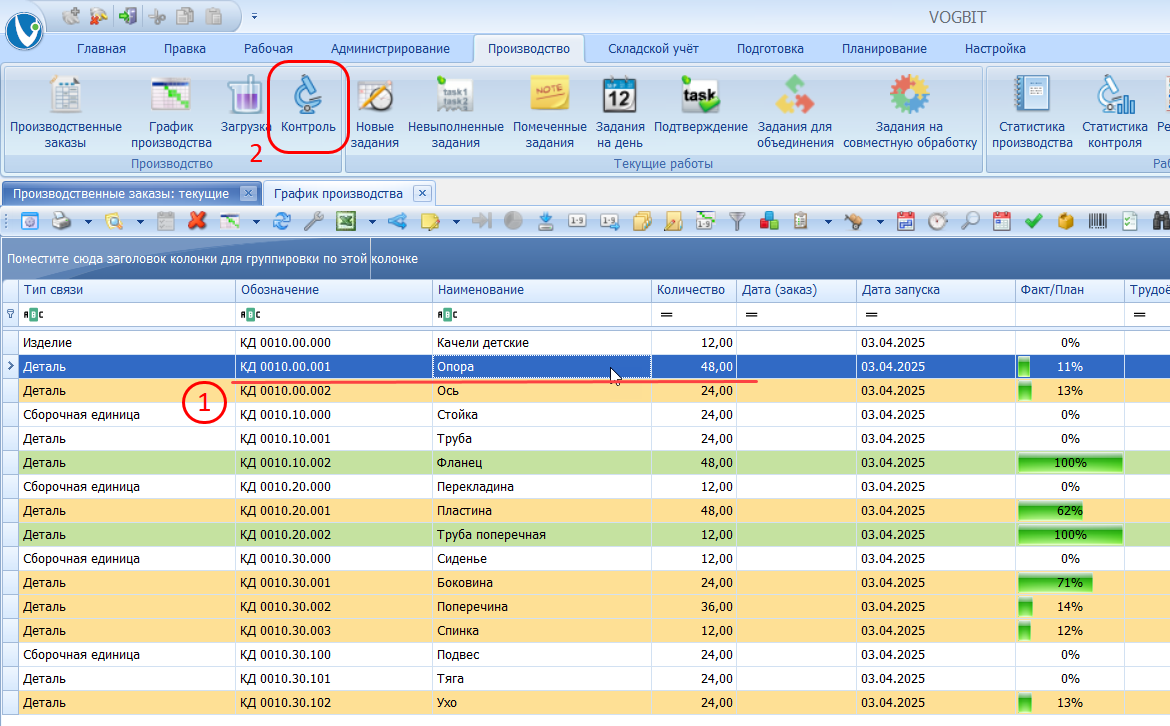Switch to Производственные заказы: текущие tab
Image resolution: width=1170 pixels, height=726 pixels.
121,193
